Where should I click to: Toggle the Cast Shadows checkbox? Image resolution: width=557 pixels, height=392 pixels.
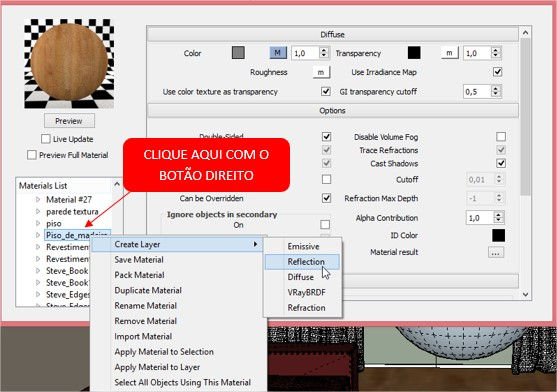click(501, 163)
